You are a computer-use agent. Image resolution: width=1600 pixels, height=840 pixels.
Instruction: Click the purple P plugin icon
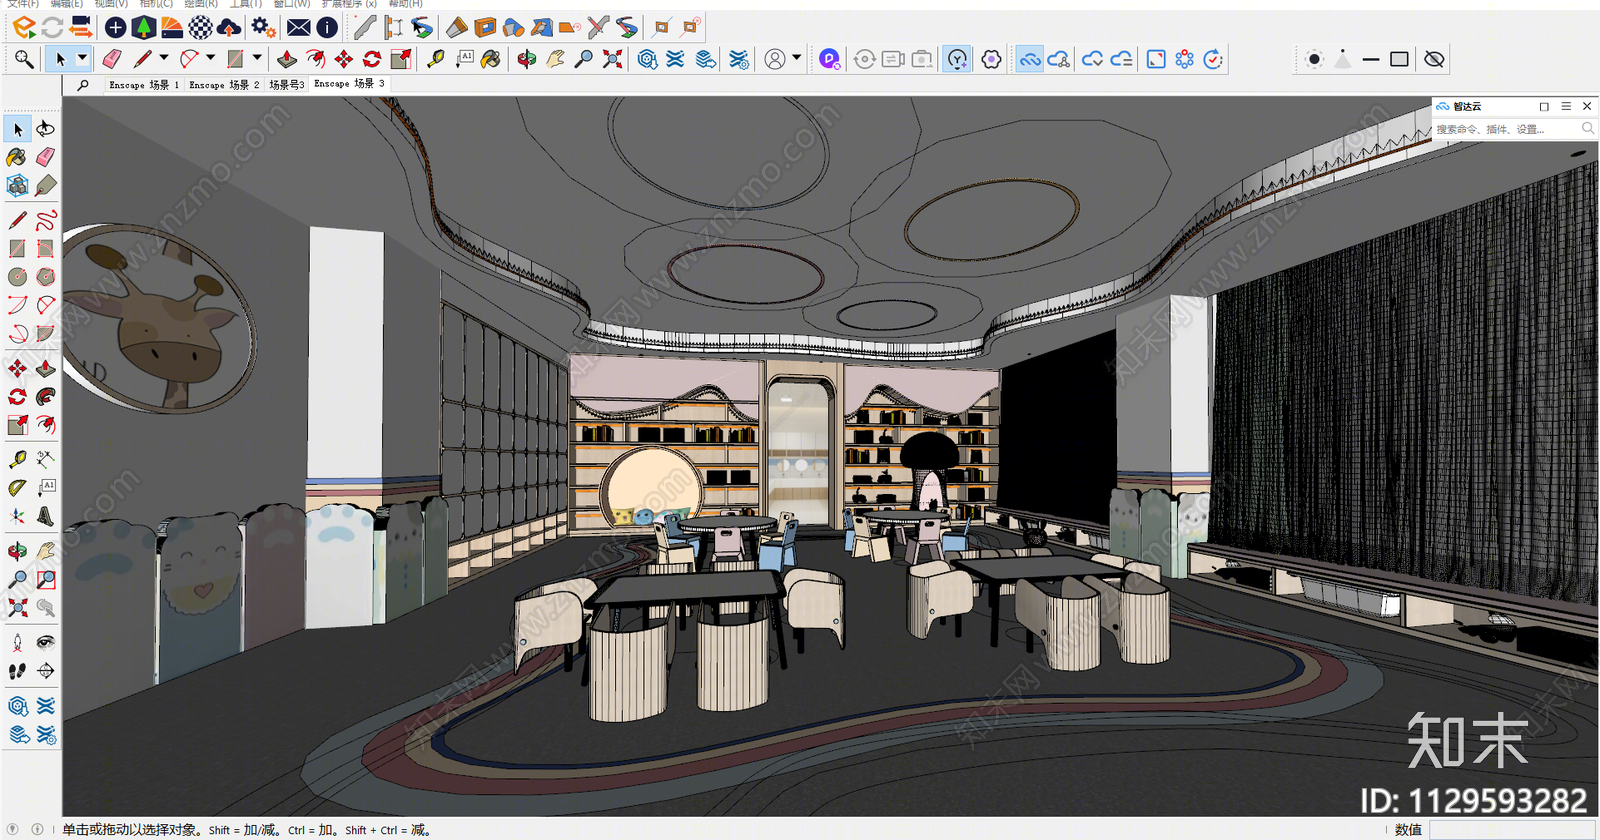coord(829,59)
